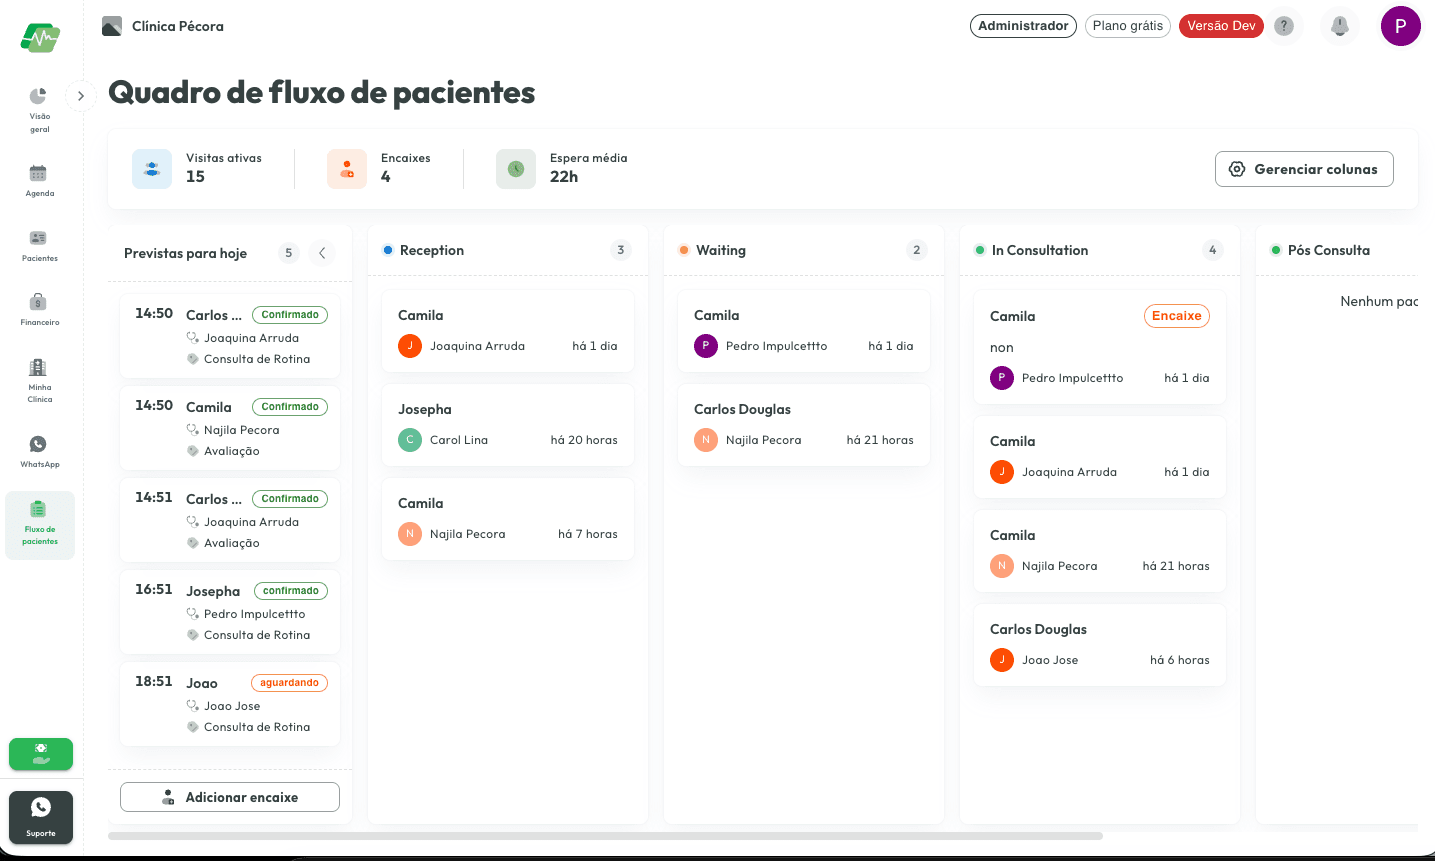
Task: Click the Waiting count badge 2
Action: pos(917,250)
